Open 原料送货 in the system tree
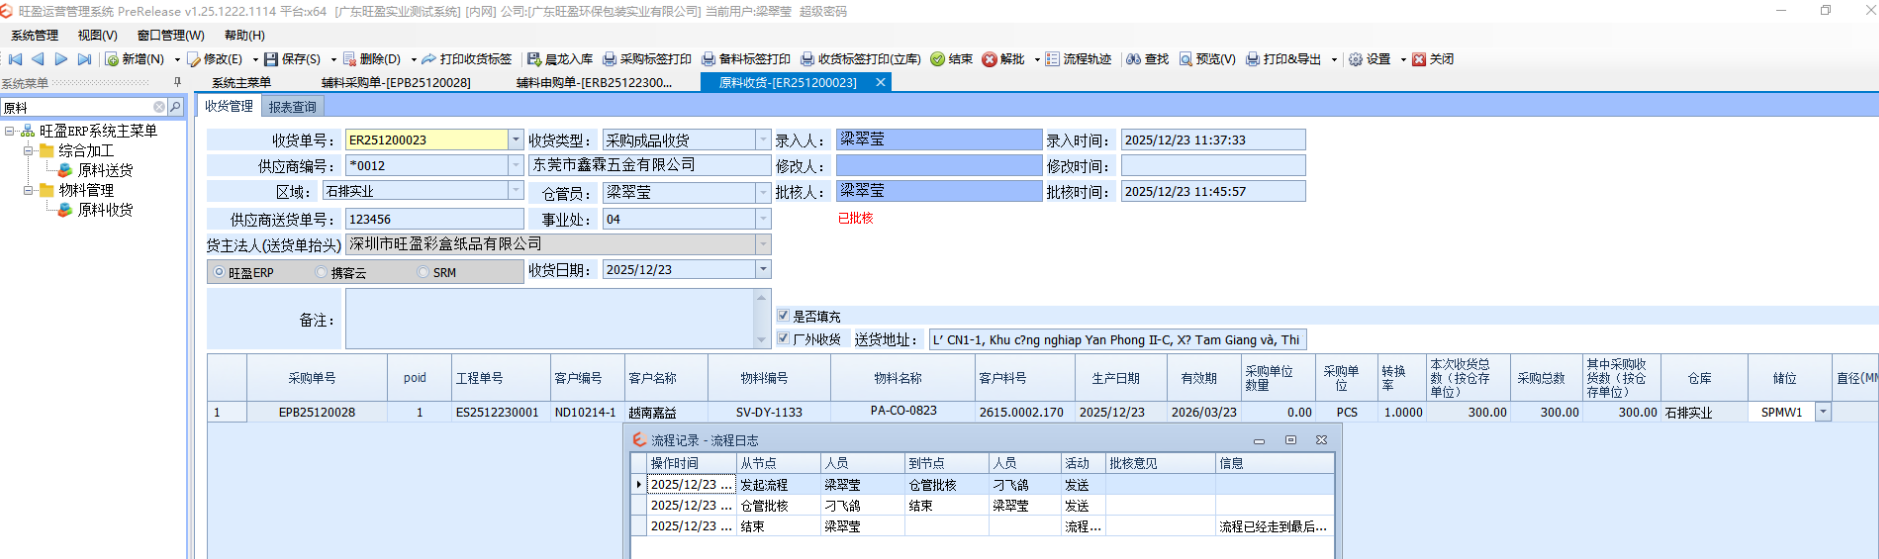The width and height of the screenshot is (1879, 559). point(105,170)
